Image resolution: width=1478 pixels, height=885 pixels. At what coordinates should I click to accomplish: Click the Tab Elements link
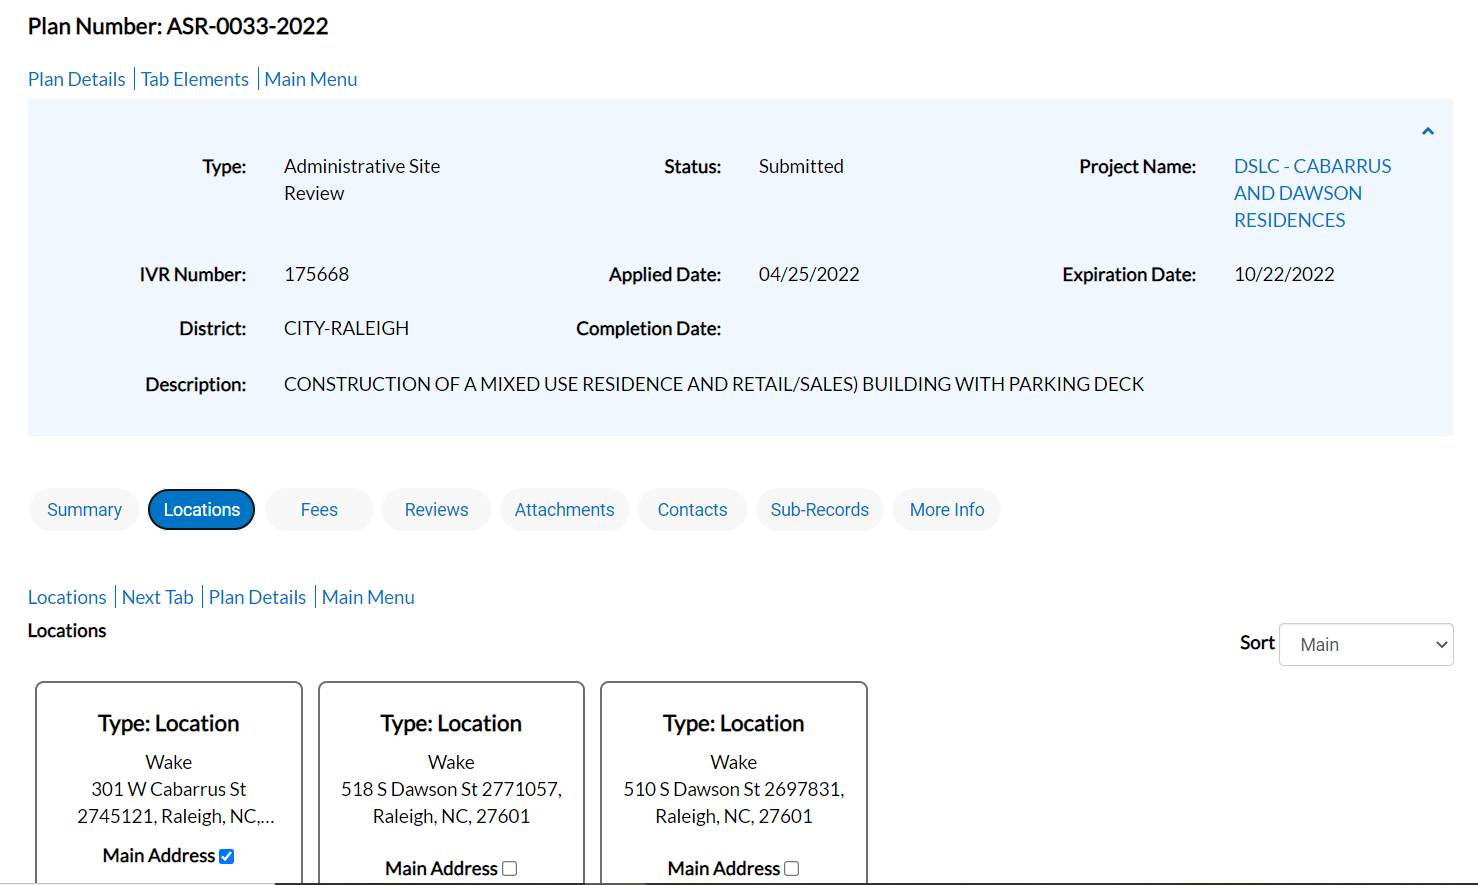tap(195, 79)
